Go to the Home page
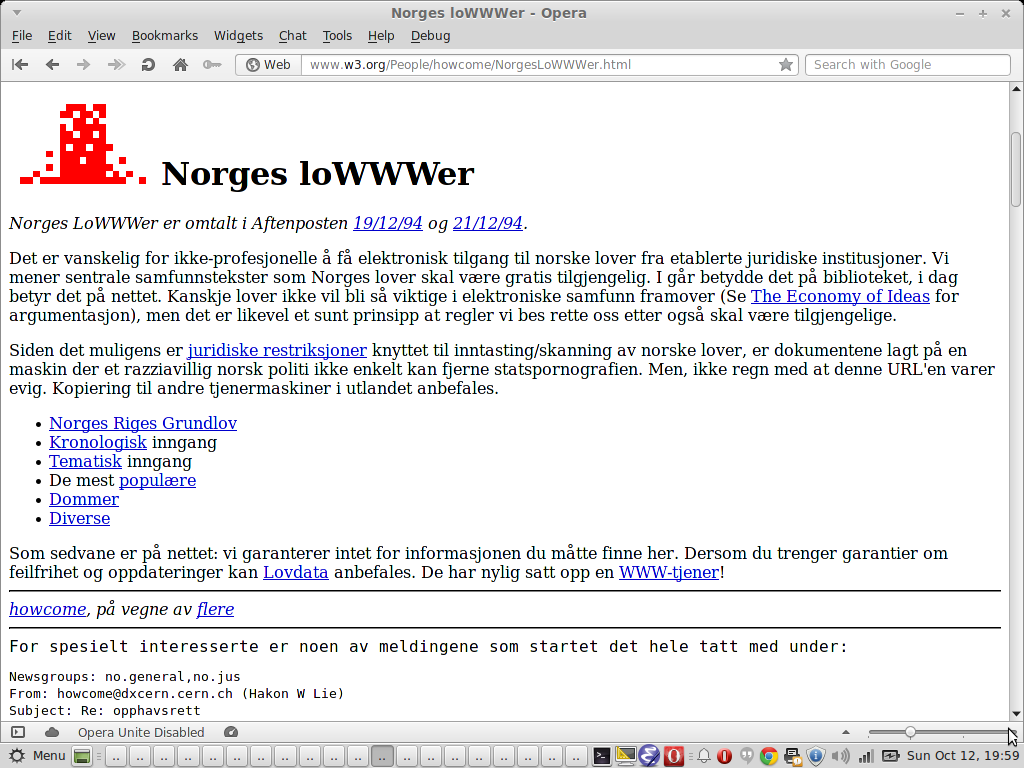The height and width of the screenshot is (768, 1024). coord(180,65)
